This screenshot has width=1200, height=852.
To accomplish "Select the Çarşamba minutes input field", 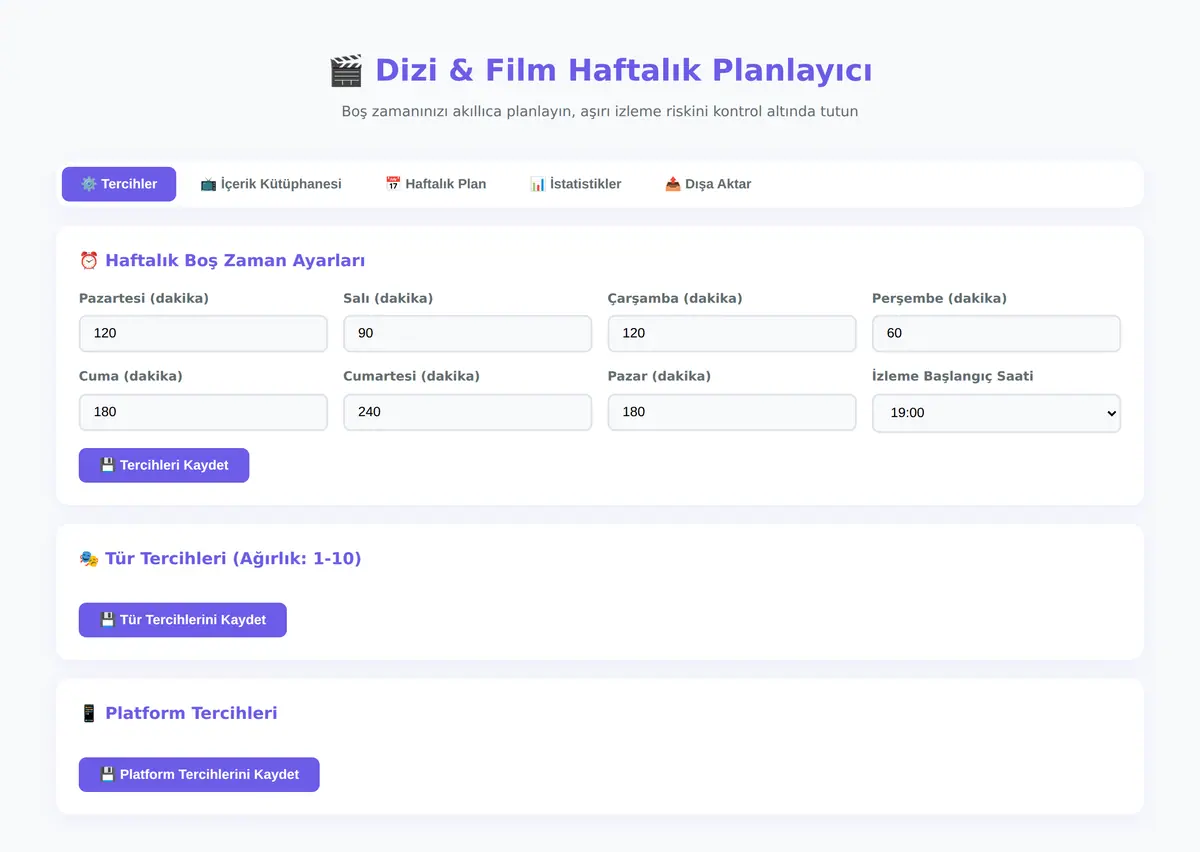I will pyautogui.click(x=732, y=334).
